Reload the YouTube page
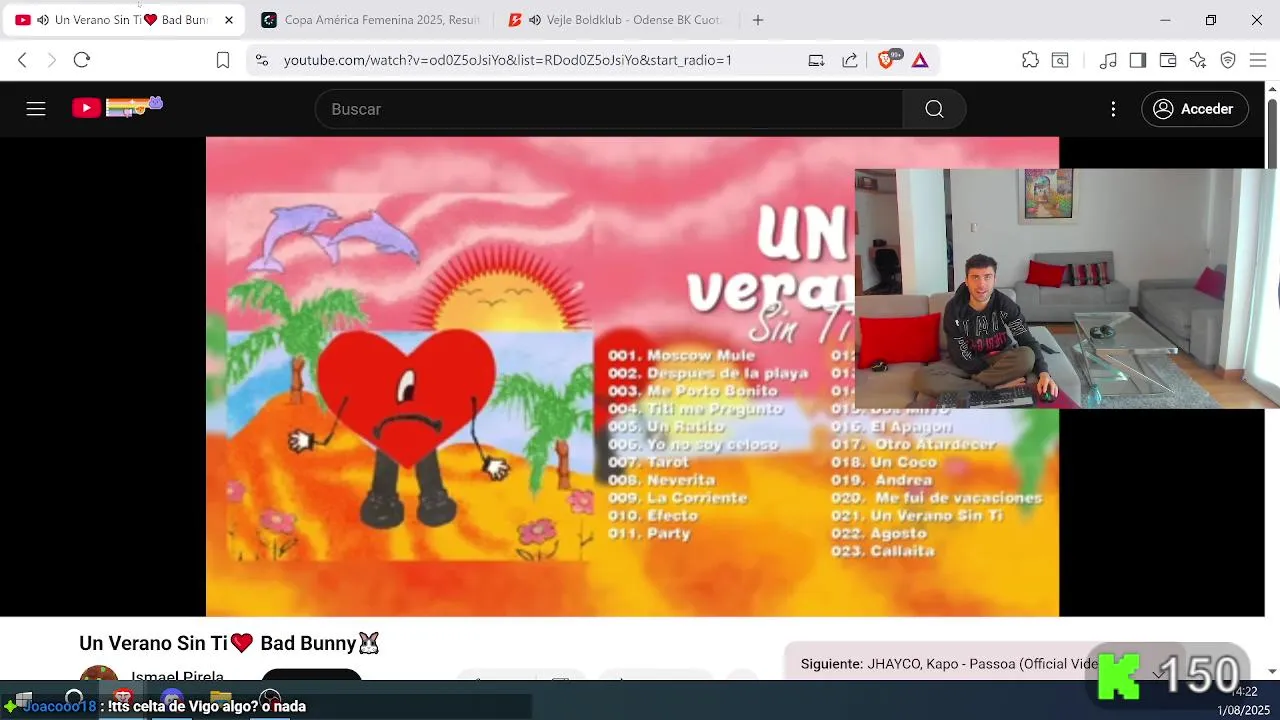 (82, 60)
